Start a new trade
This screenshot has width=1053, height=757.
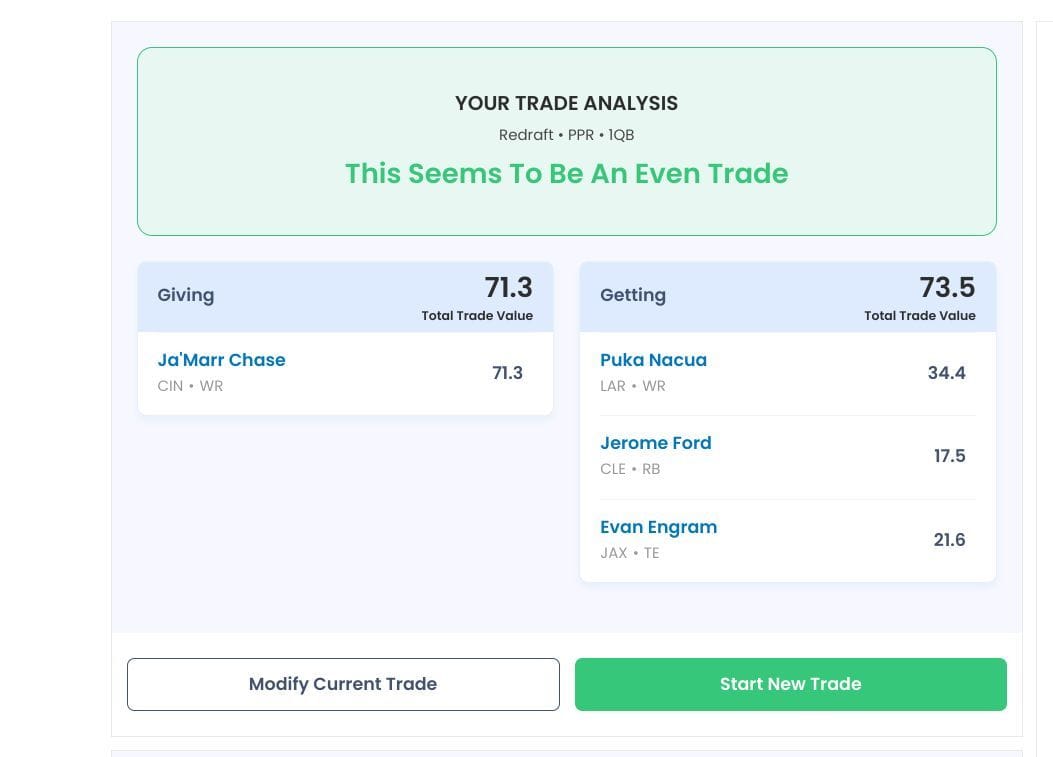[x=790, y=684]
